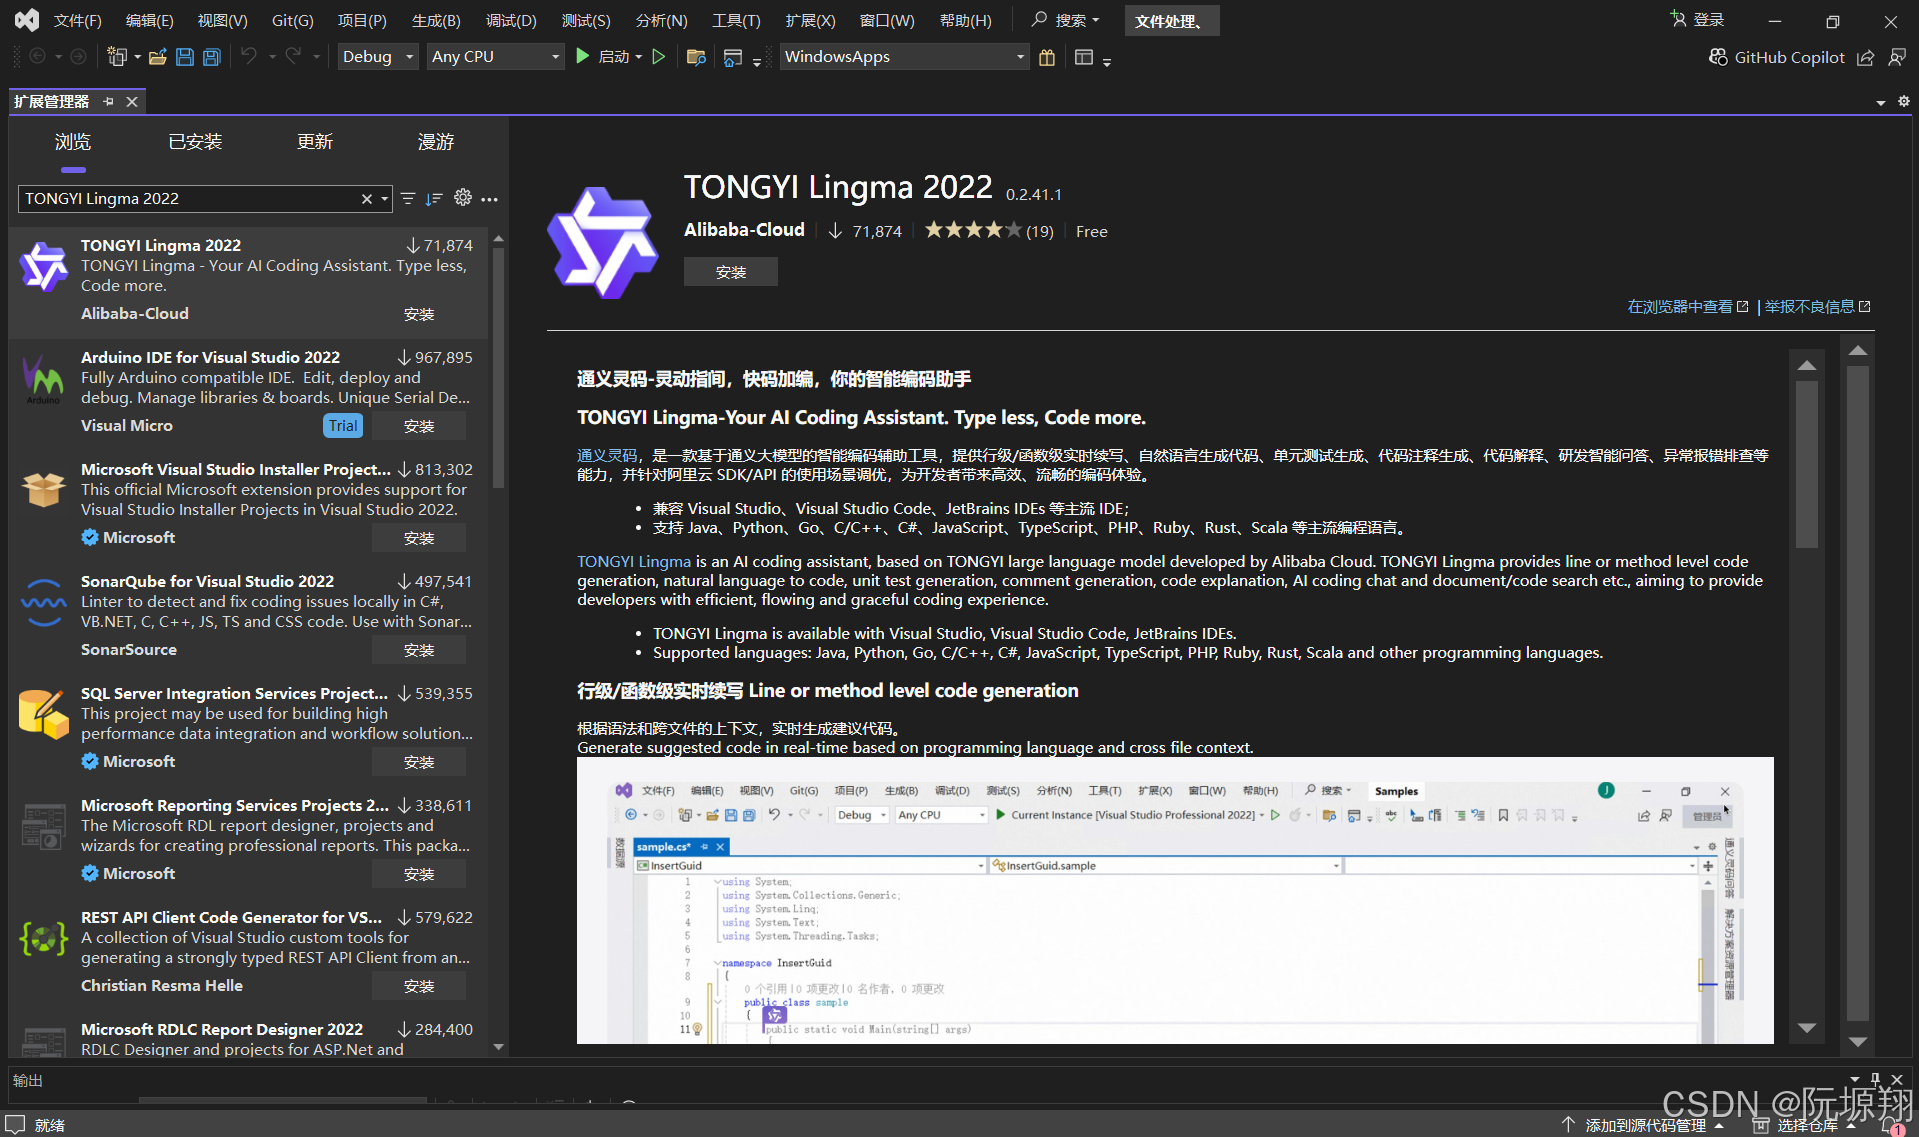
Task: Expand the Undo history dropdown arrow
Action: click(272, 57)
